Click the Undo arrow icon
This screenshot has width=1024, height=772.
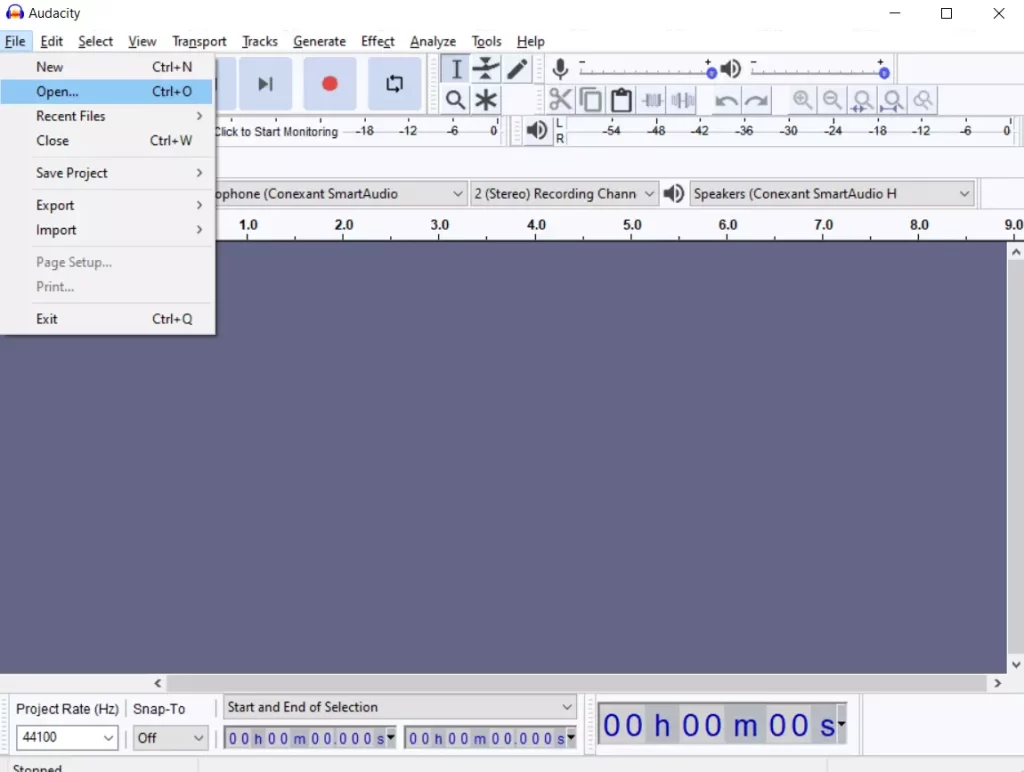click(x=726, y=100)
